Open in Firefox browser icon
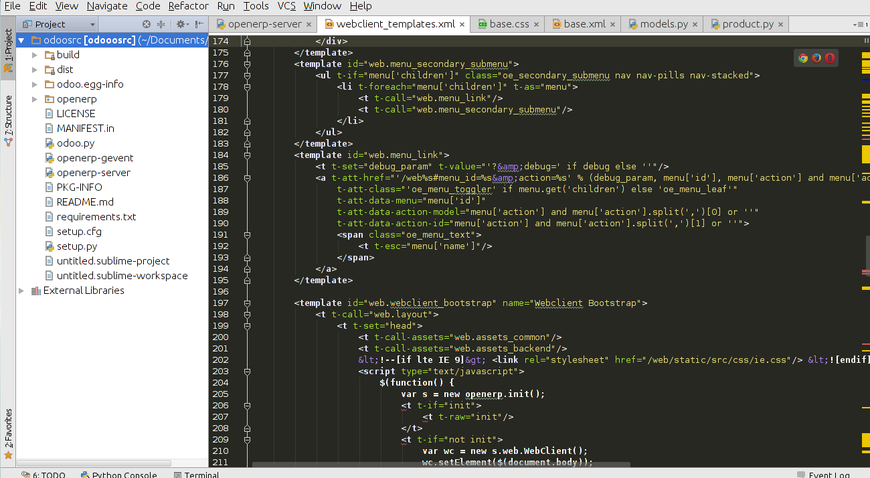 [816, 58]
